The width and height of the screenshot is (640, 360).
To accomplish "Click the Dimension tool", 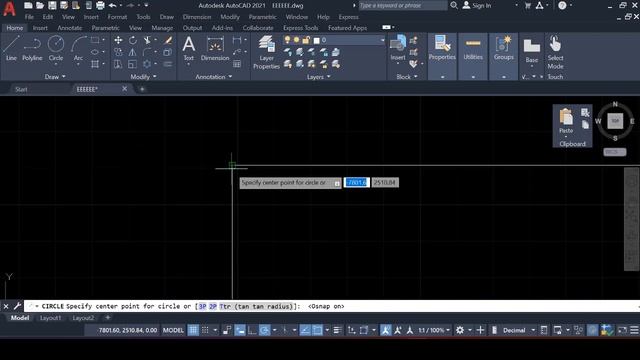I will (x=215, y=48).
